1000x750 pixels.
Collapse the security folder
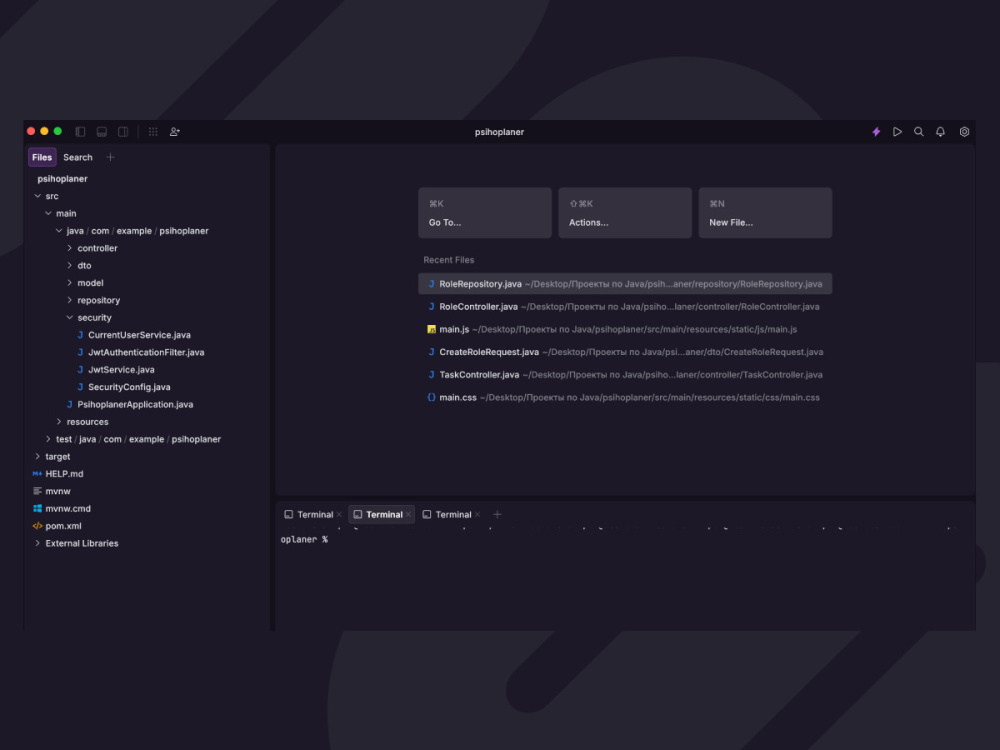tap(70, 318)
